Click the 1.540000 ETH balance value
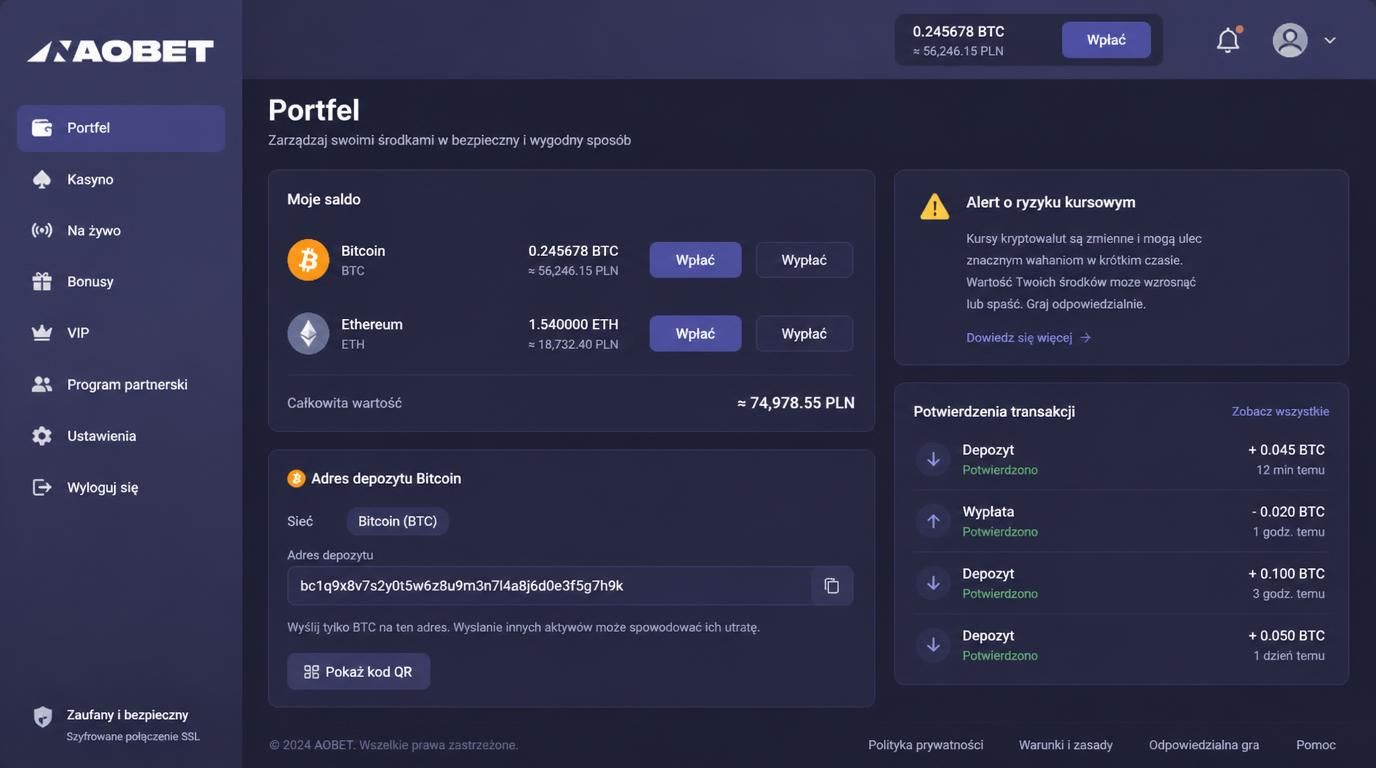Screen dimensions: 1376x768 click(573, 325)
